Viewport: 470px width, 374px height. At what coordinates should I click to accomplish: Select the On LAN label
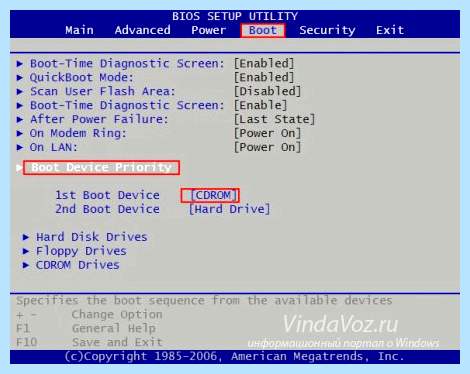point(54,147)
